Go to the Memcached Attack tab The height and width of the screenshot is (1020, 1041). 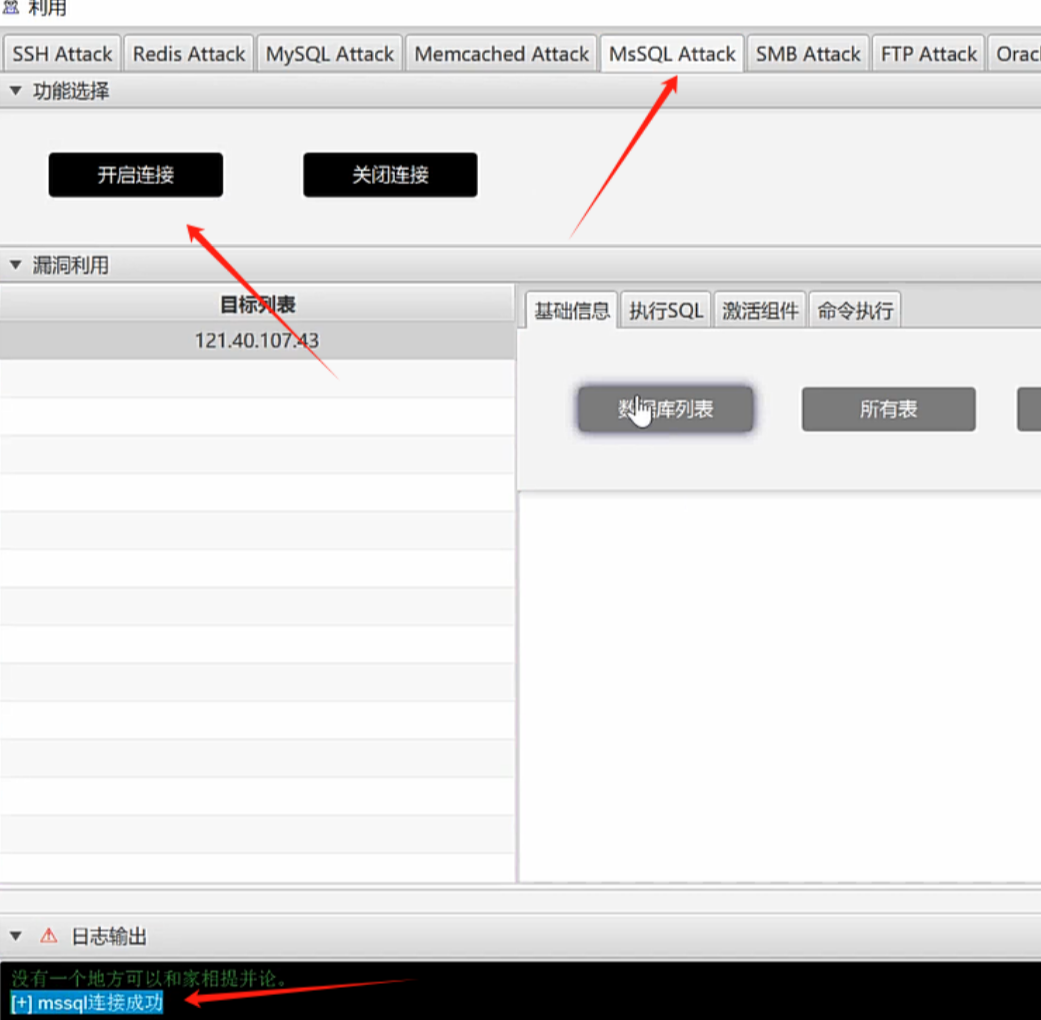click(x=501, y=54)
